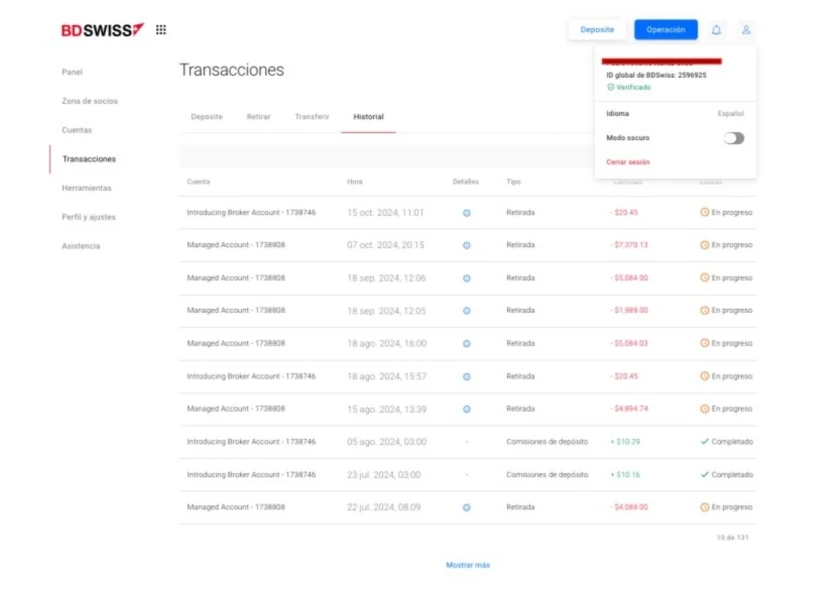Click the Deposite button in header
The height and width of the screenshot is (600, 817).
[597, 30]
